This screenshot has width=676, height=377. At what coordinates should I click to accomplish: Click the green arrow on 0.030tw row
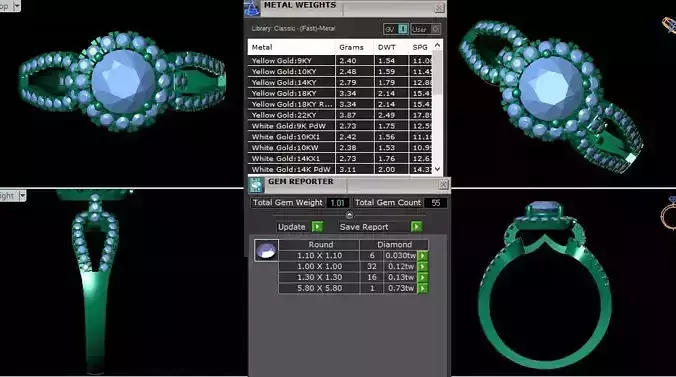[422, 256]
